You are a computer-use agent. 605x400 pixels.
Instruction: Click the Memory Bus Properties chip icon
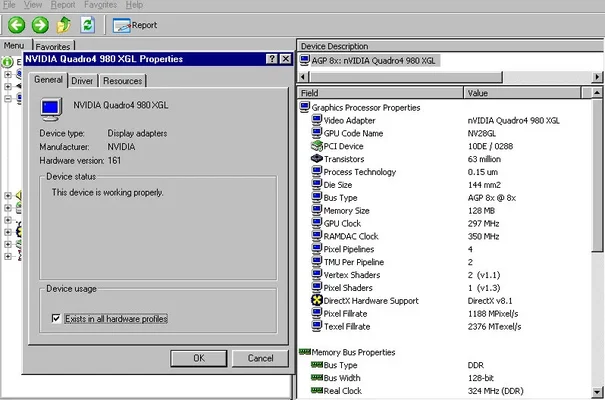(x=305, y=351)
